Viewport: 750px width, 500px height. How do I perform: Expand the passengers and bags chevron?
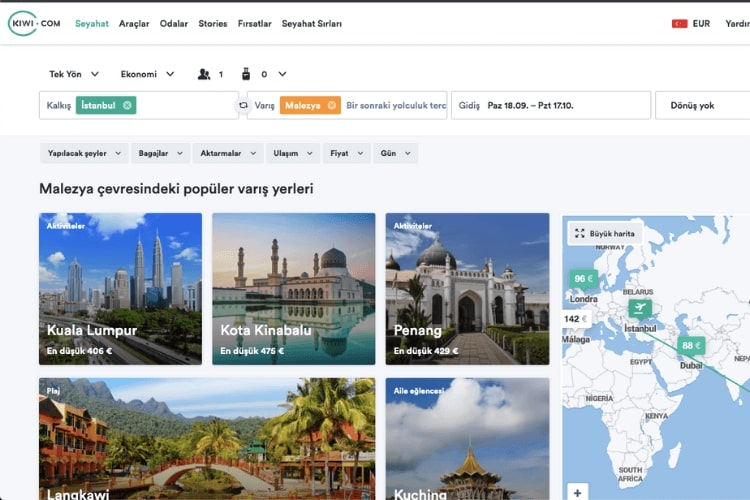coord(282,74)
